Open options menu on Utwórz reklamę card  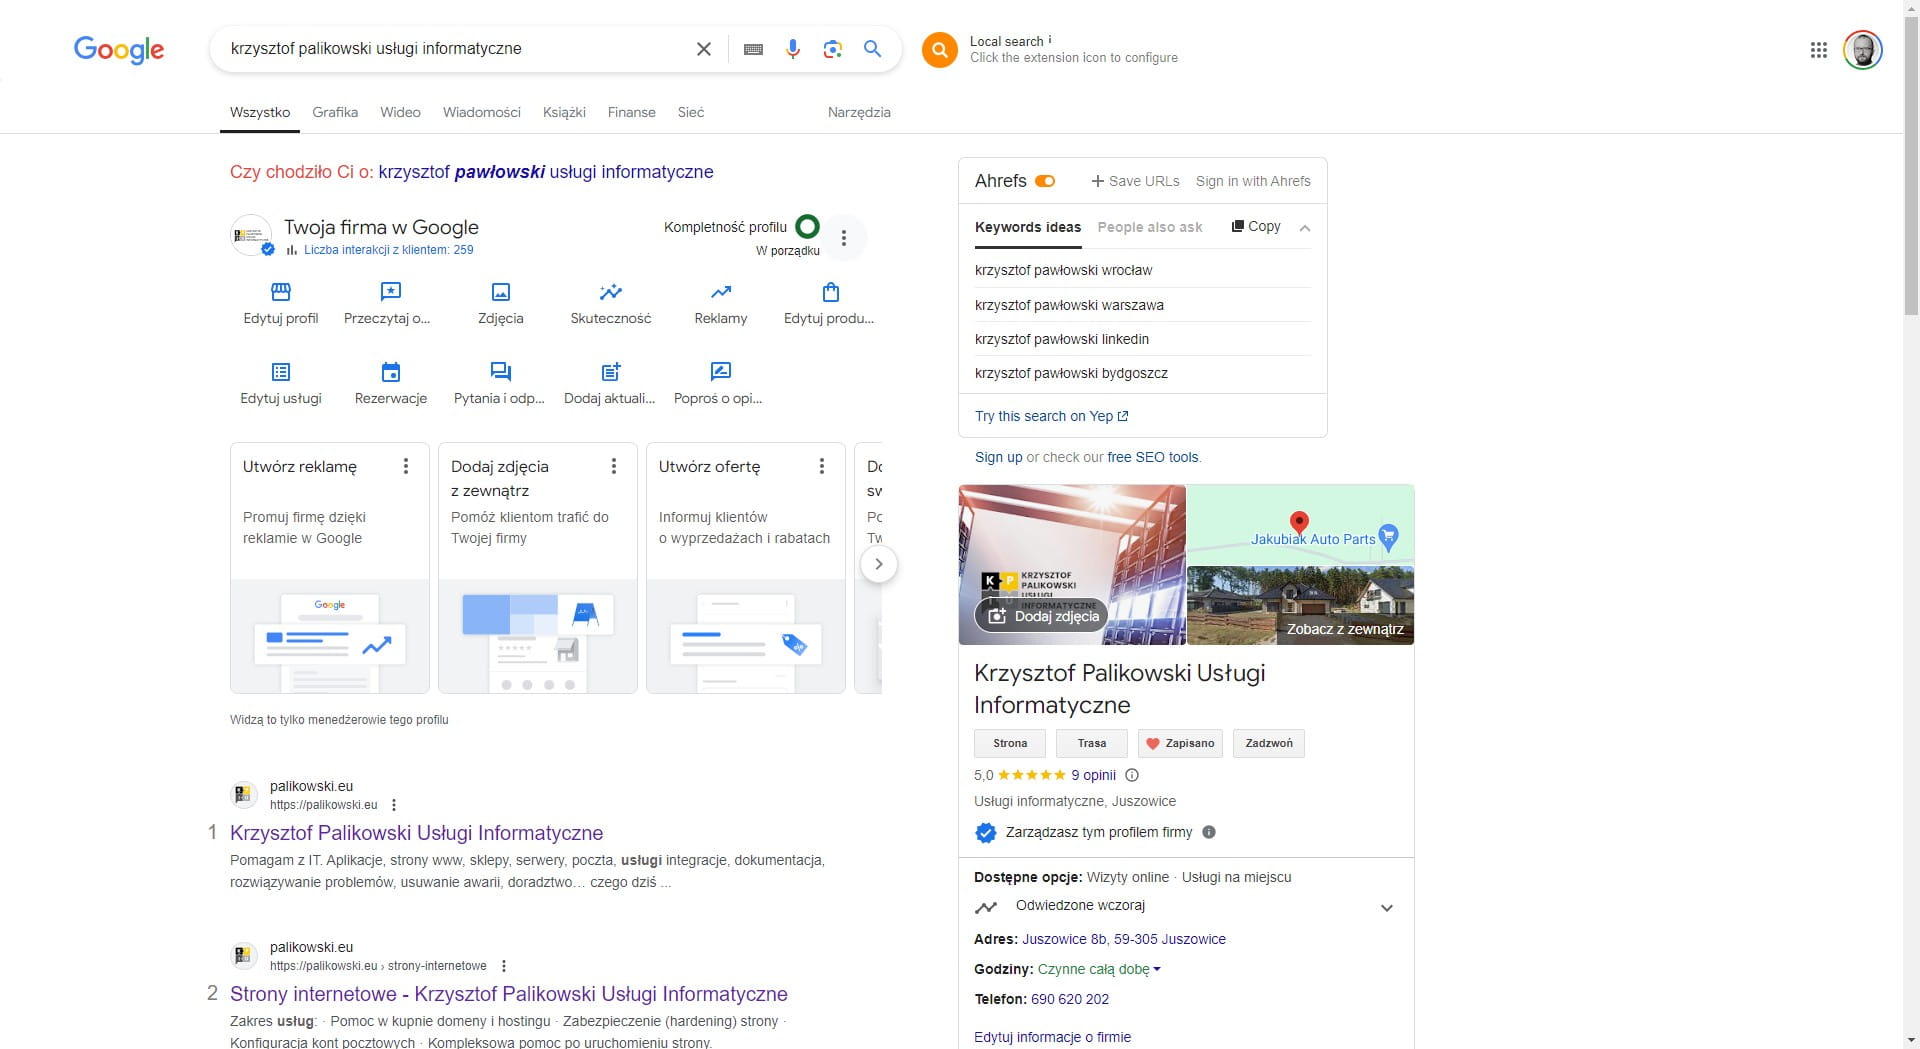(x=406, y=466)
